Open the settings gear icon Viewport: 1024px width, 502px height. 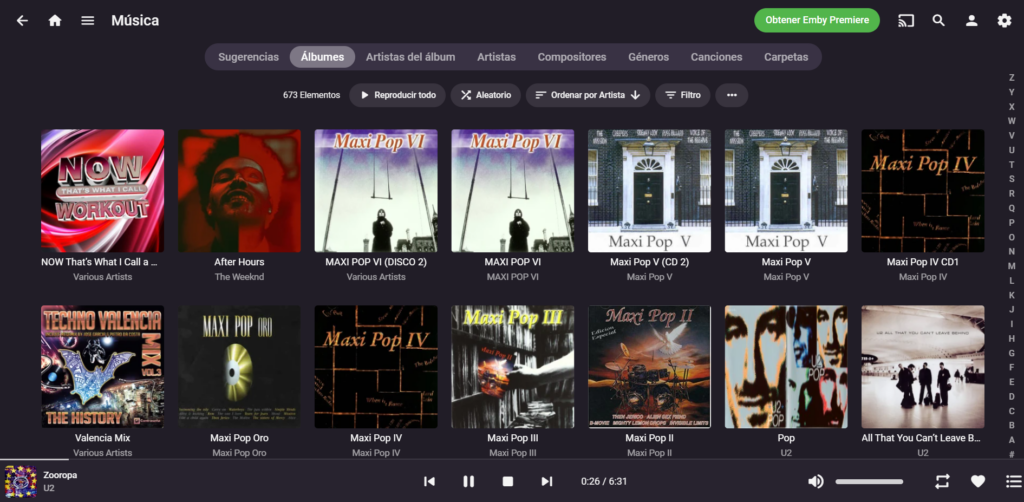[1004, 20]
